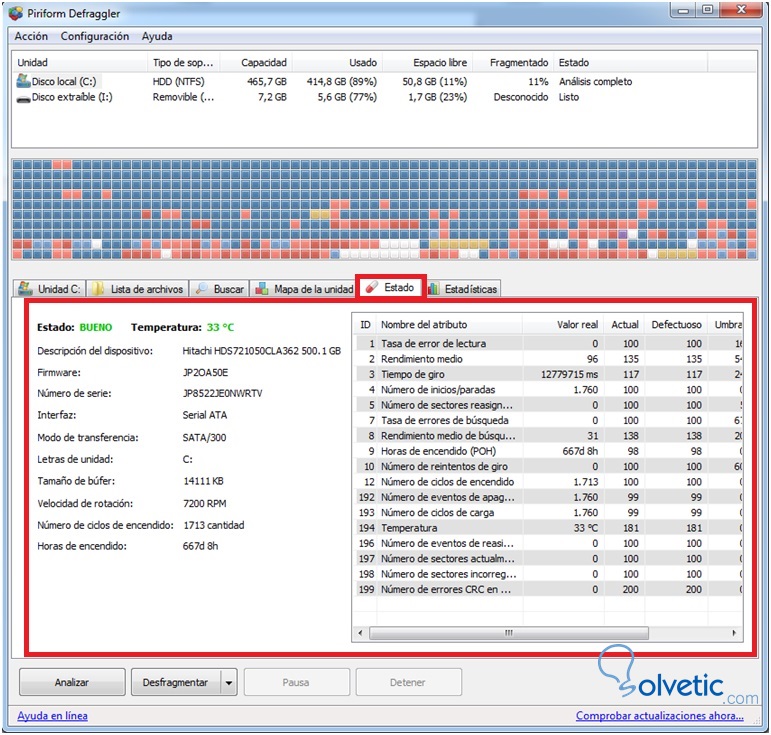Sort by the Nombre del atributo header

449,324
